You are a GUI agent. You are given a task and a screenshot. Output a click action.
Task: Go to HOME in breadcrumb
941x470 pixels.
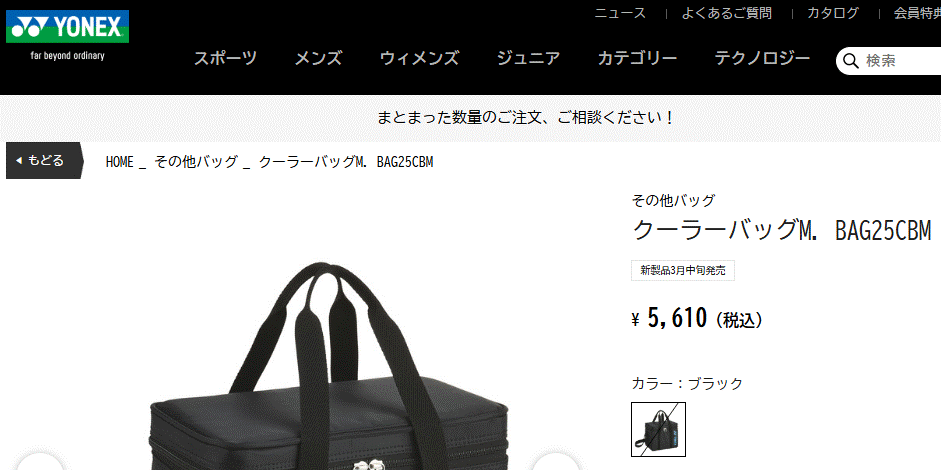[x=119, y=162]
